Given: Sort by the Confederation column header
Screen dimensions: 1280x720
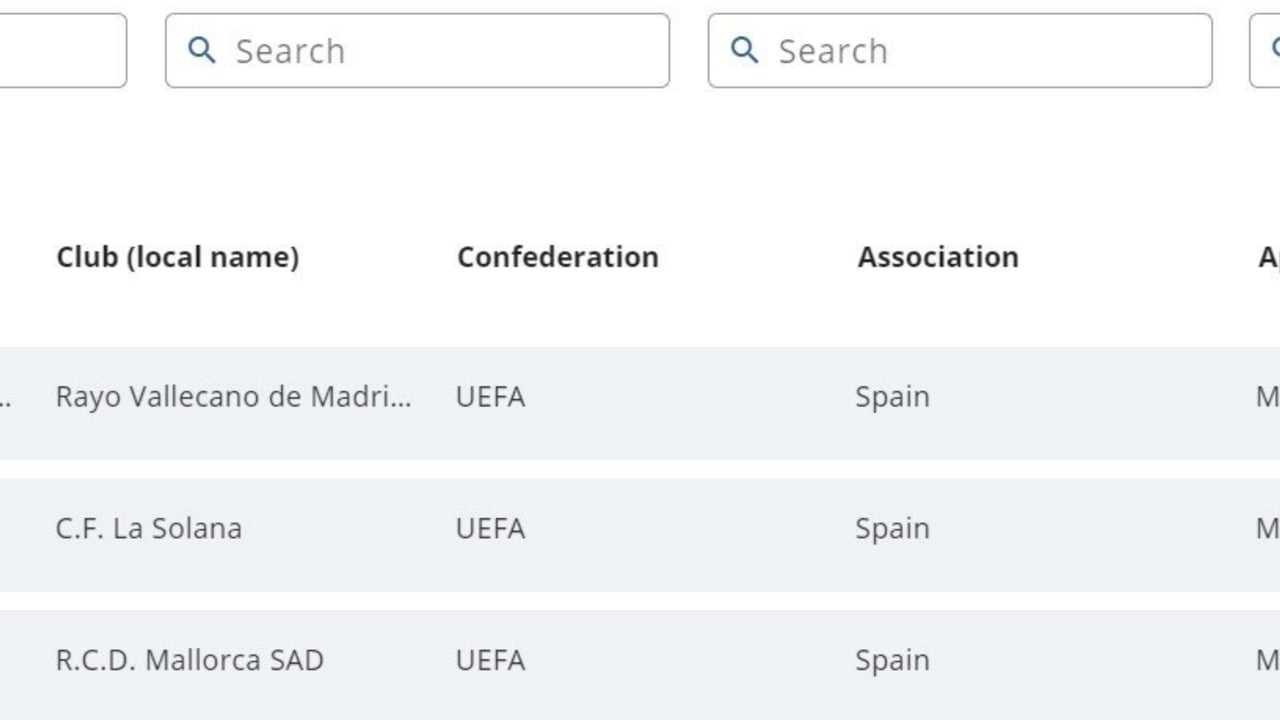Looking at the screenshot, I should tap(557, 257).
